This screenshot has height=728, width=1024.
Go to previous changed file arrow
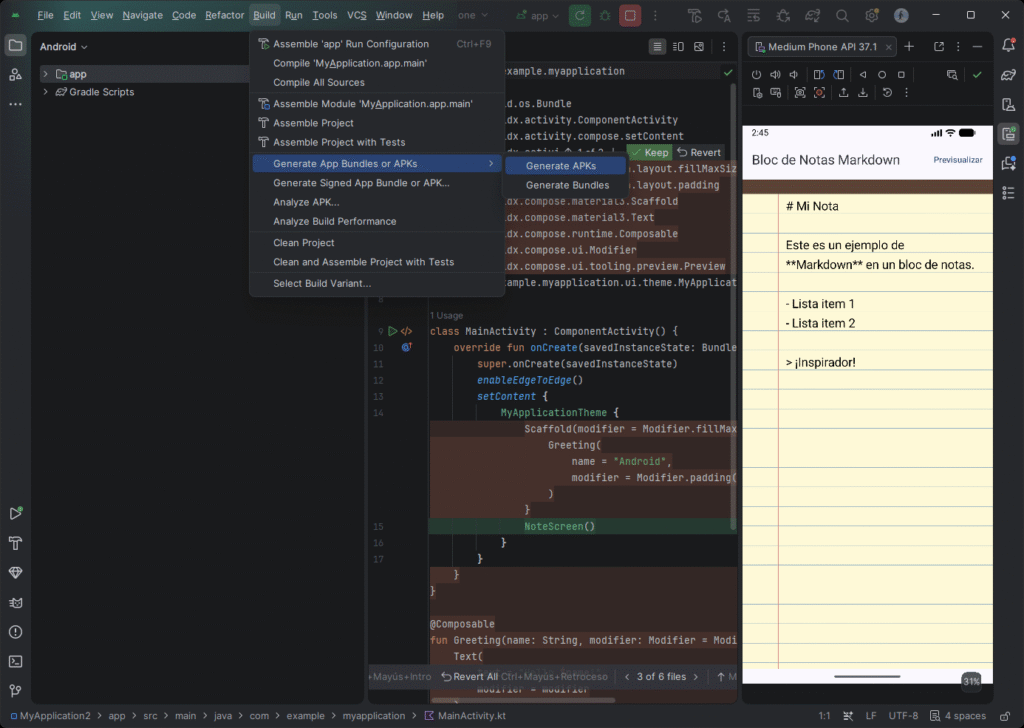point(627,676)
